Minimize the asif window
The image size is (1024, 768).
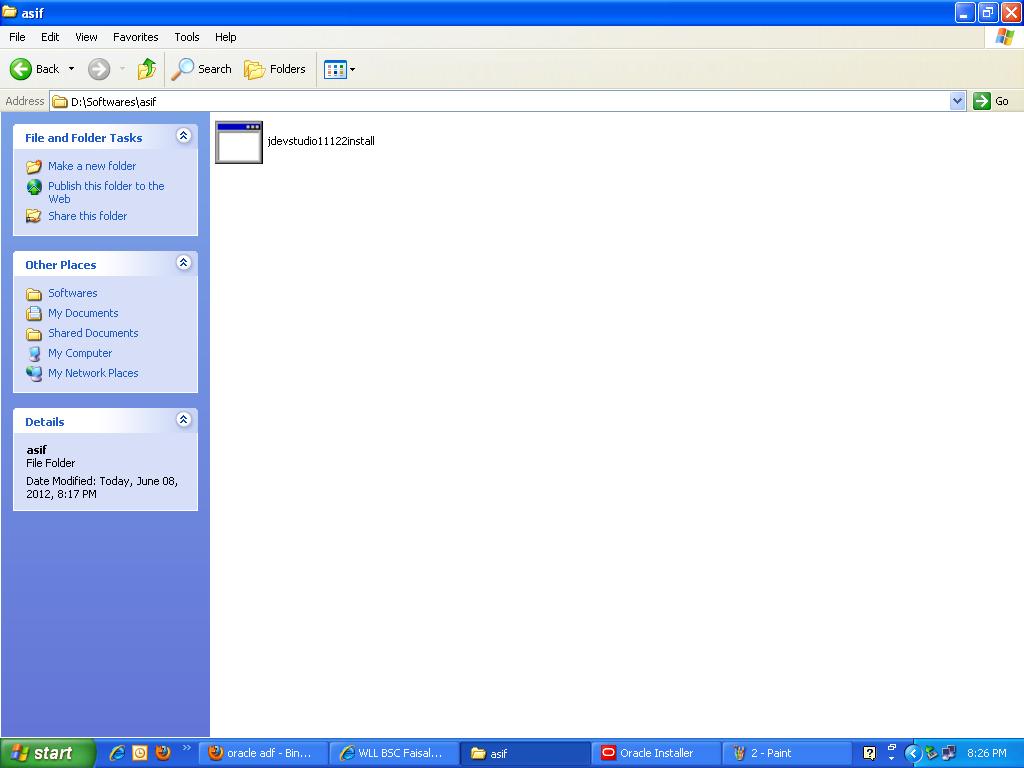tap(965, 12)
